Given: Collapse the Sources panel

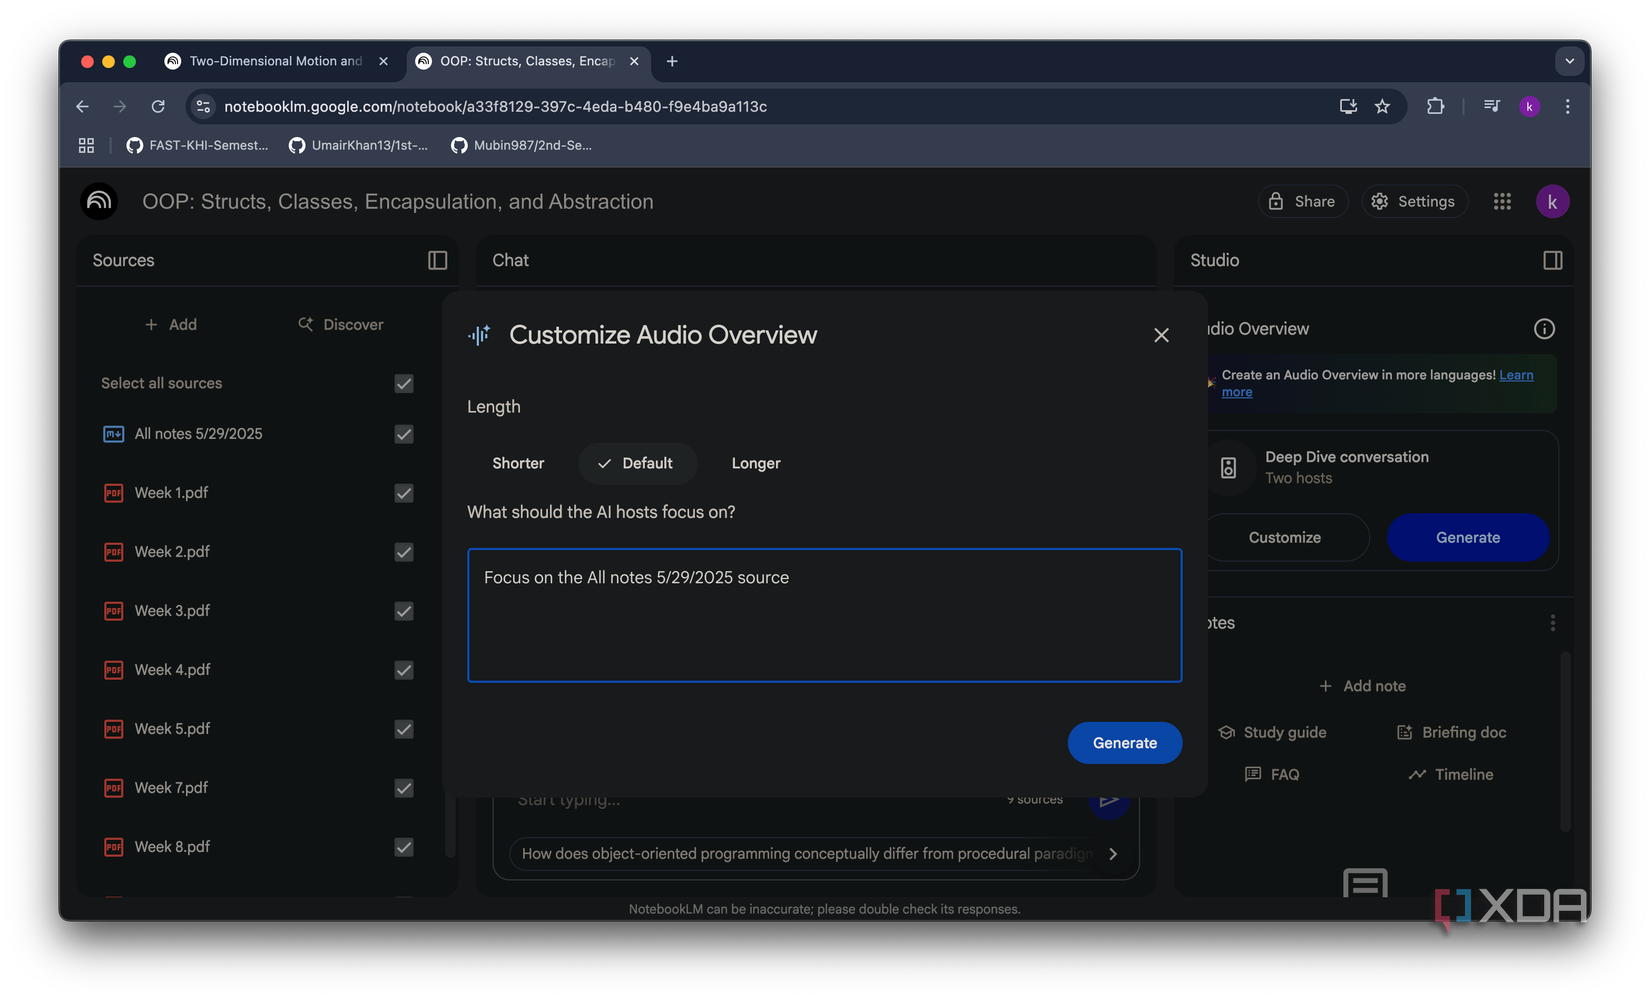Looking at the screenshot, I should pos(437,260).
